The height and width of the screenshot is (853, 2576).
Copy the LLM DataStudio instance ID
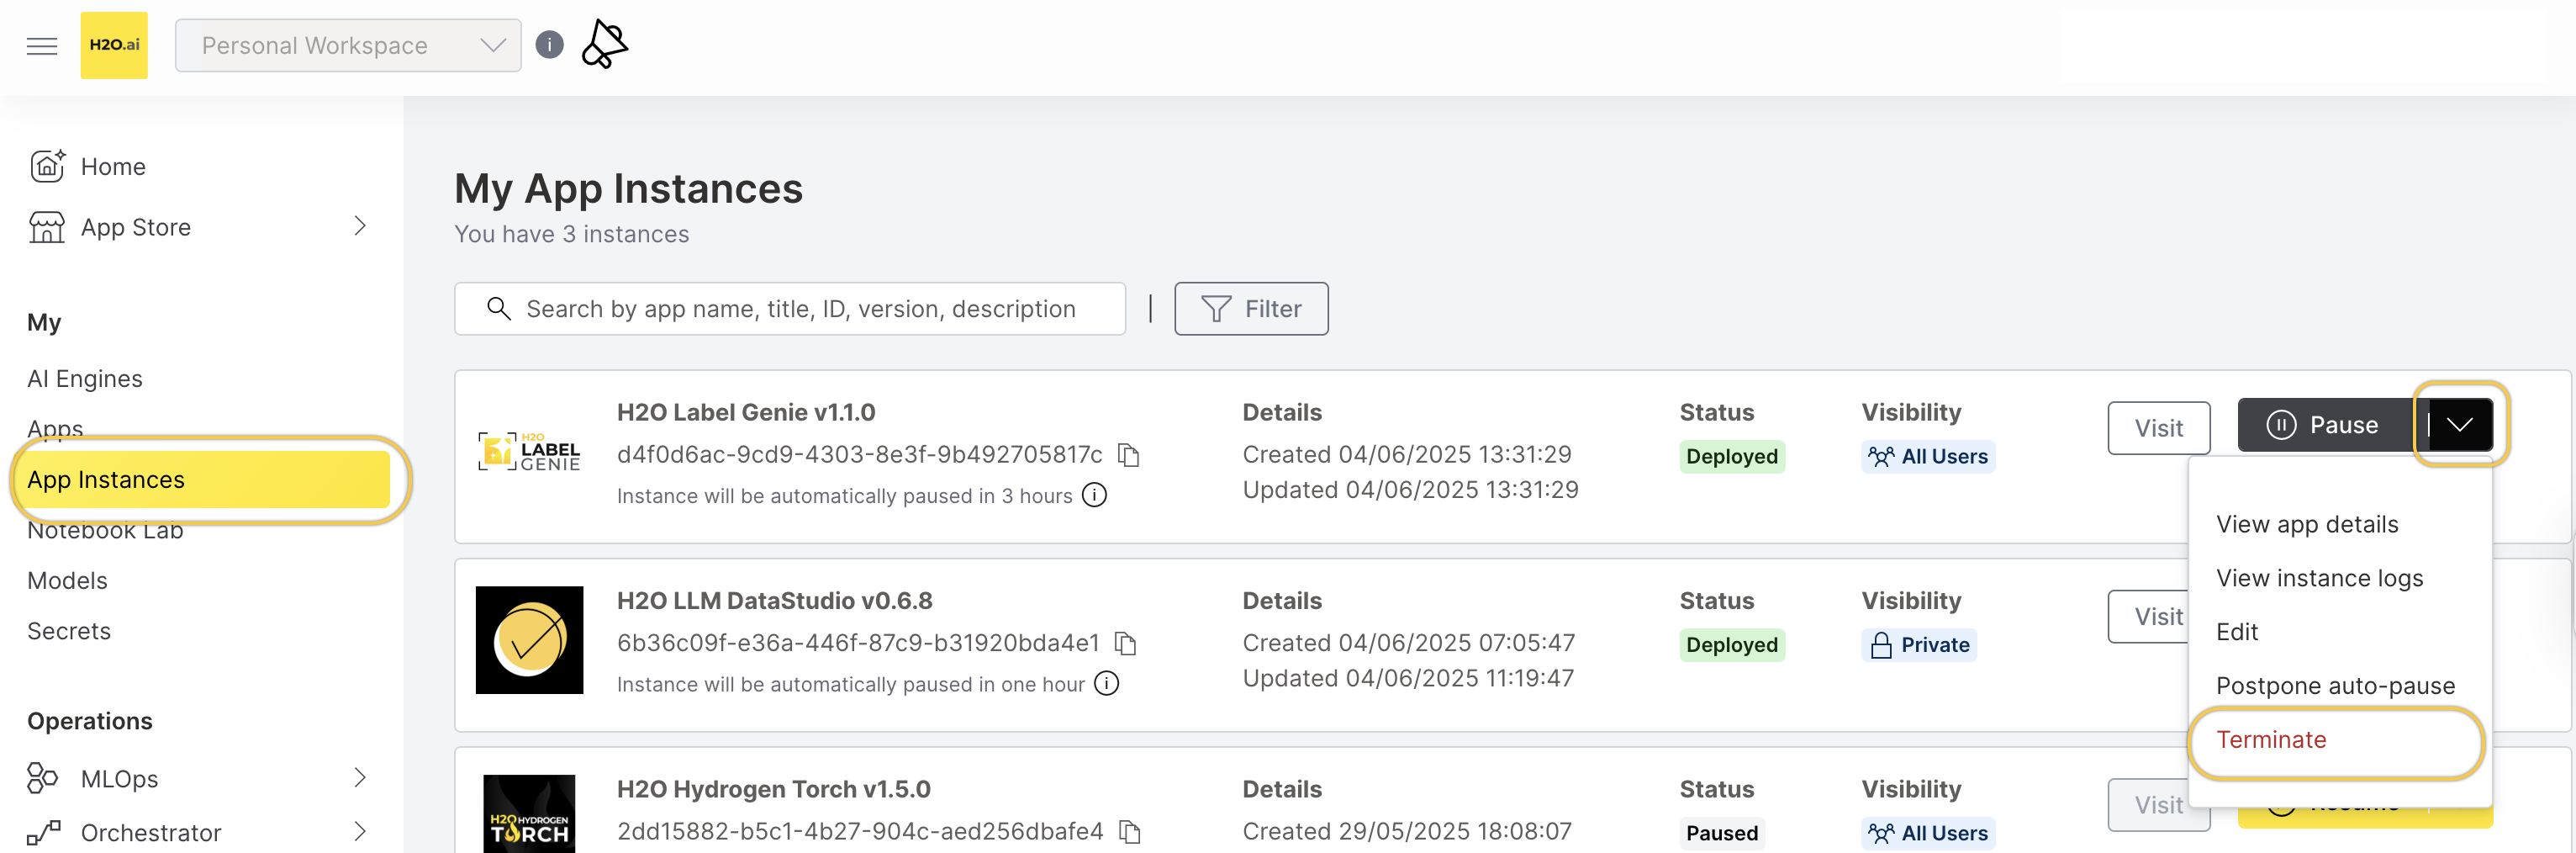(x=1125, y=643)
